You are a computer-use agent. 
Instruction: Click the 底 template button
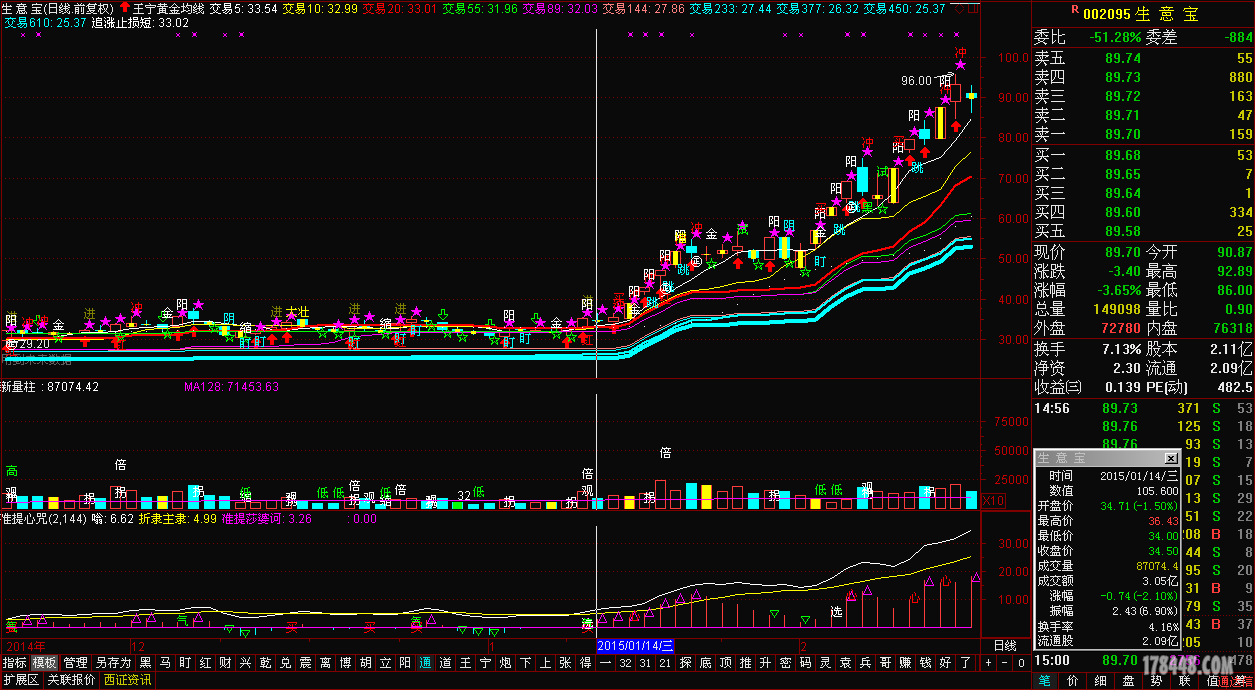tap(706, 662)
